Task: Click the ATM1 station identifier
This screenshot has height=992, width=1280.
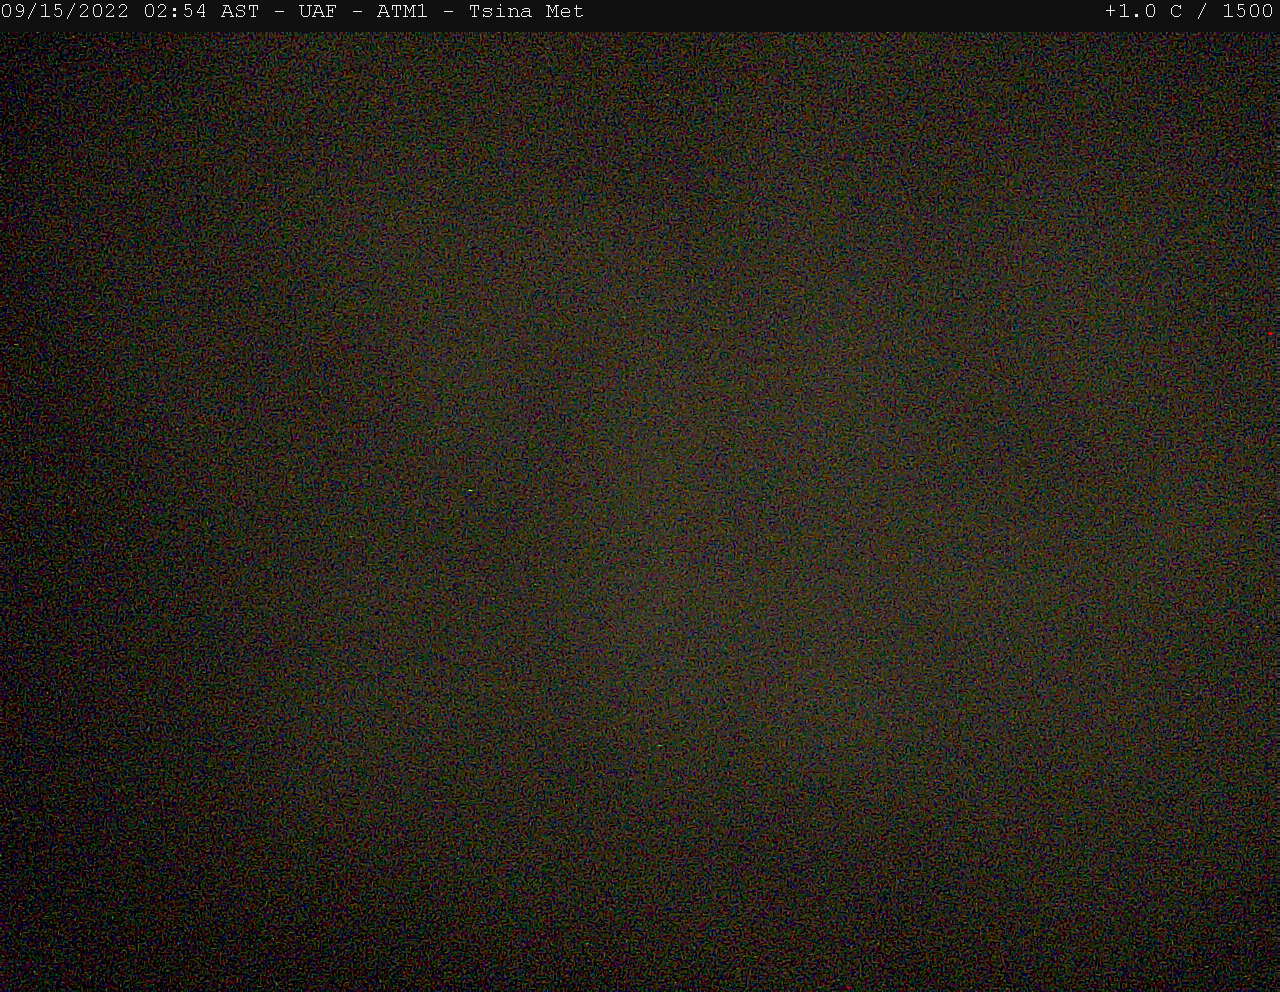Action: 402,12
